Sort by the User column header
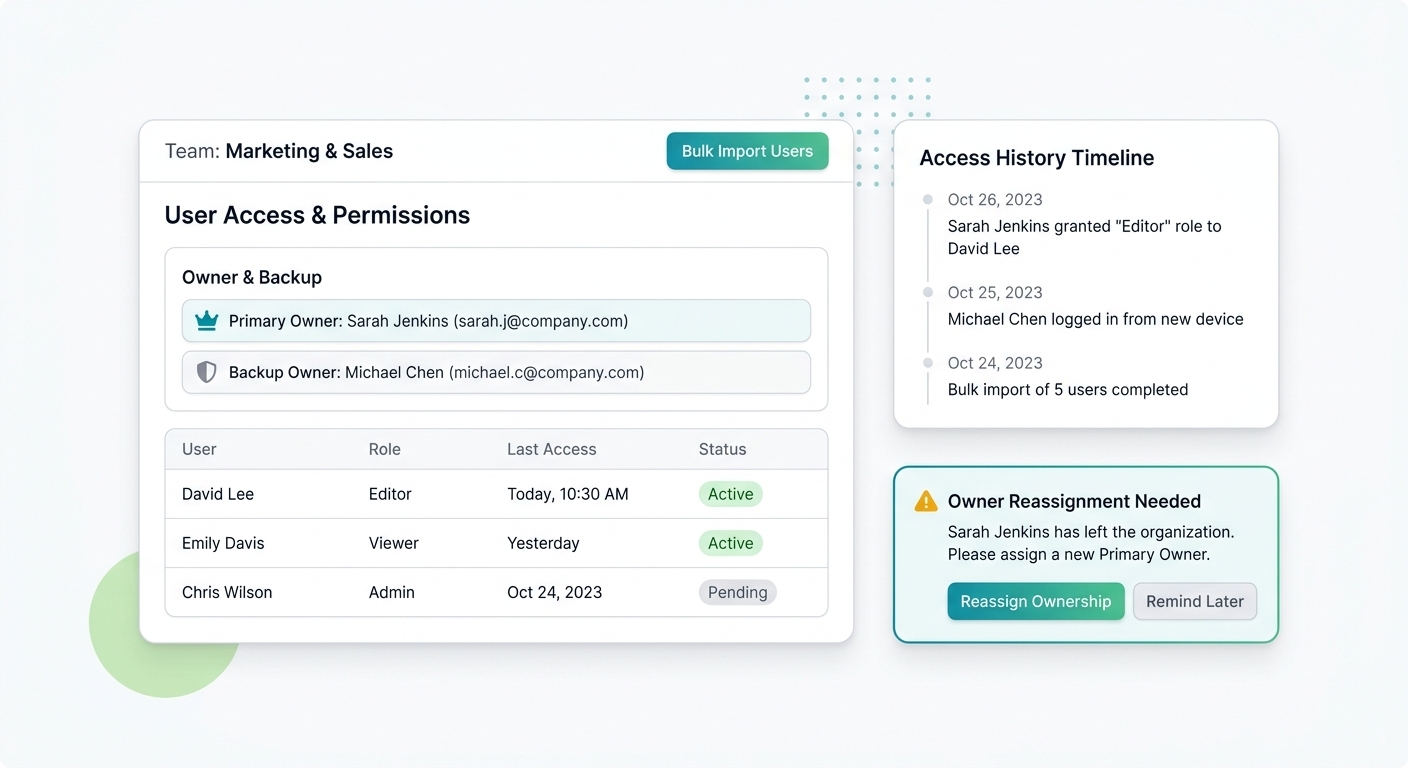The image size is (1408, 768). click(199, 449)
